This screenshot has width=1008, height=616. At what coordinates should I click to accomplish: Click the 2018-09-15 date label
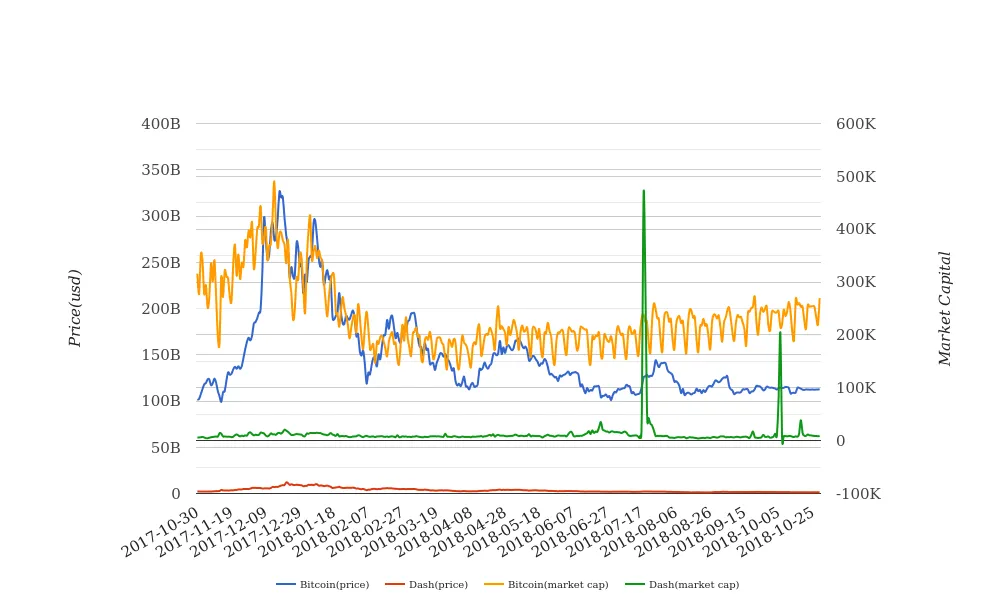click(708, 531)
